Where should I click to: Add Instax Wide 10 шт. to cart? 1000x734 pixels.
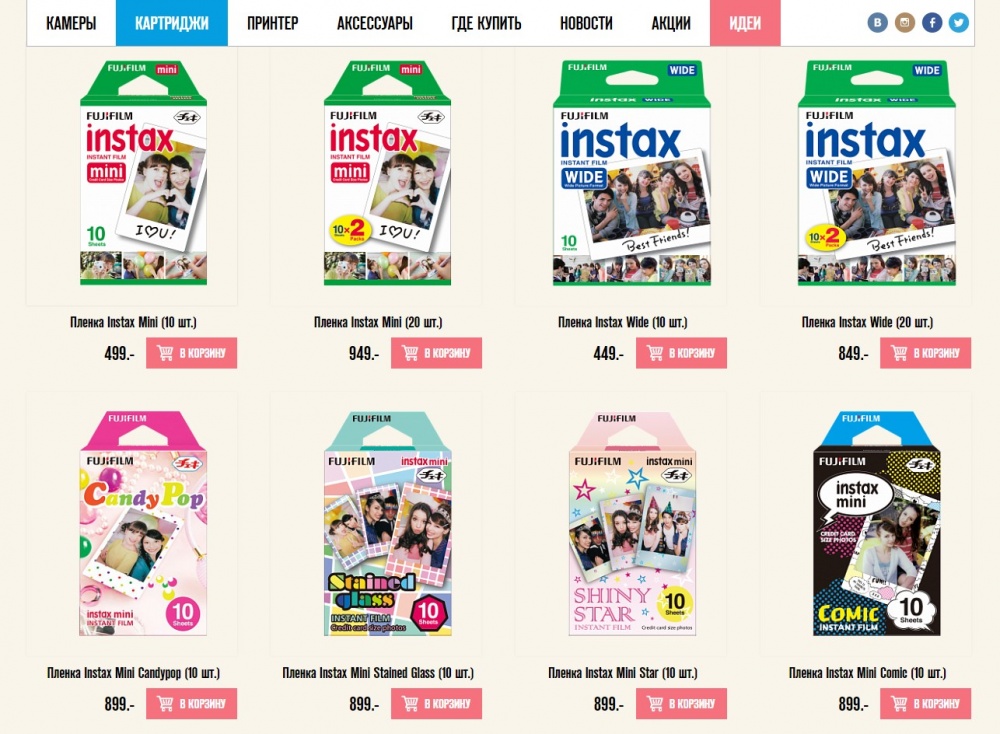tap(681, 353)
